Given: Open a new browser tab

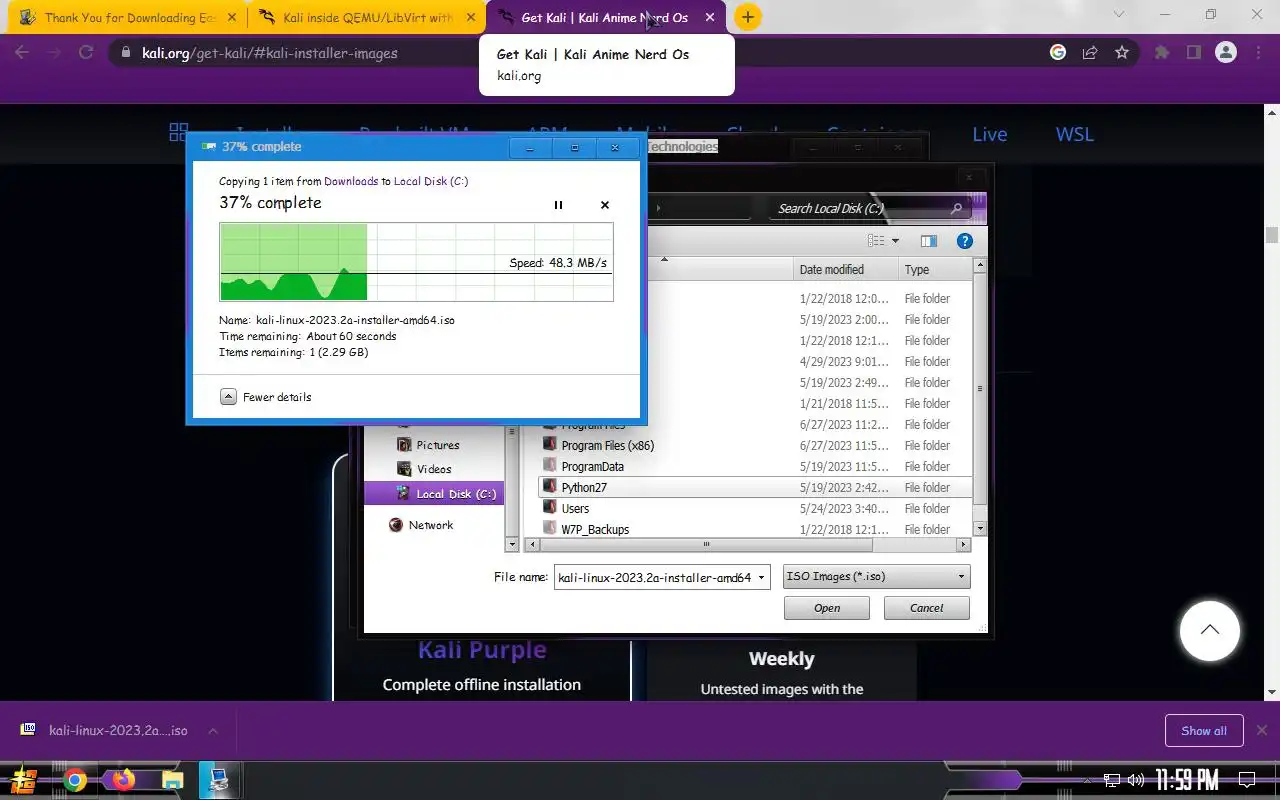Looking at the screenshot, I should click(747, 17).
